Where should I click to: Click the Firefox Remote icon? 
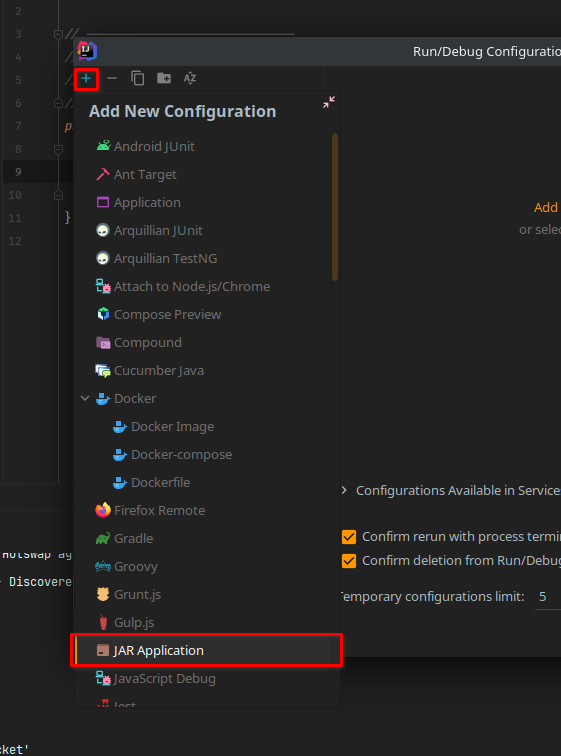tap(103, 510)
